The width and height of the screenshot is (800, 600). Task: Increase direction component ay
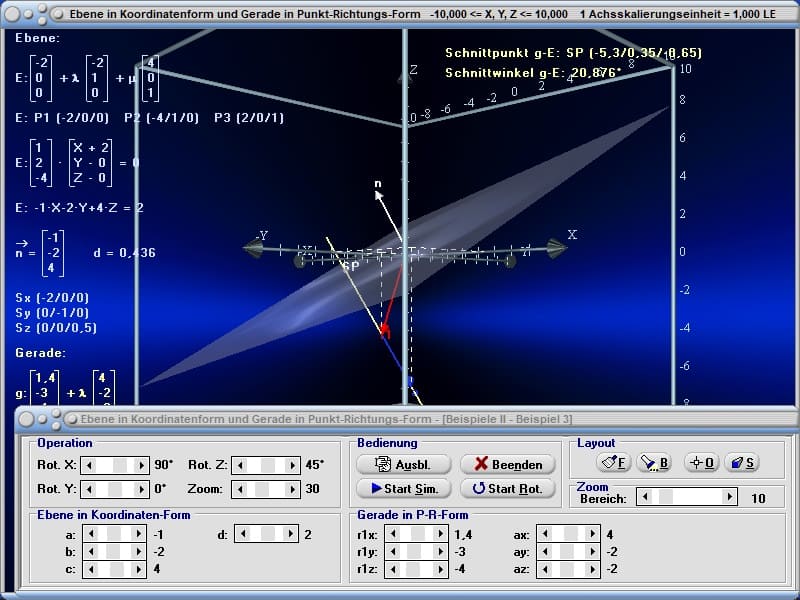(592, 551)
